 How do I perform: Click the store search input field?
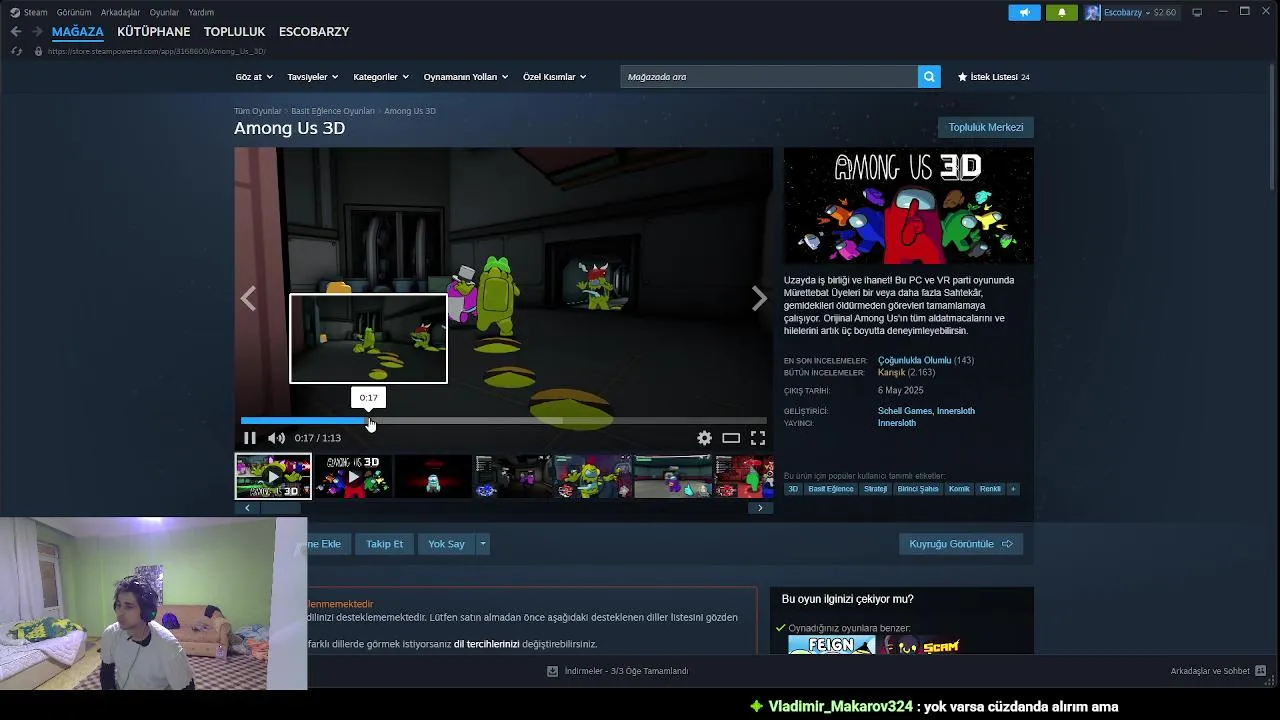(x=769, y=77)
